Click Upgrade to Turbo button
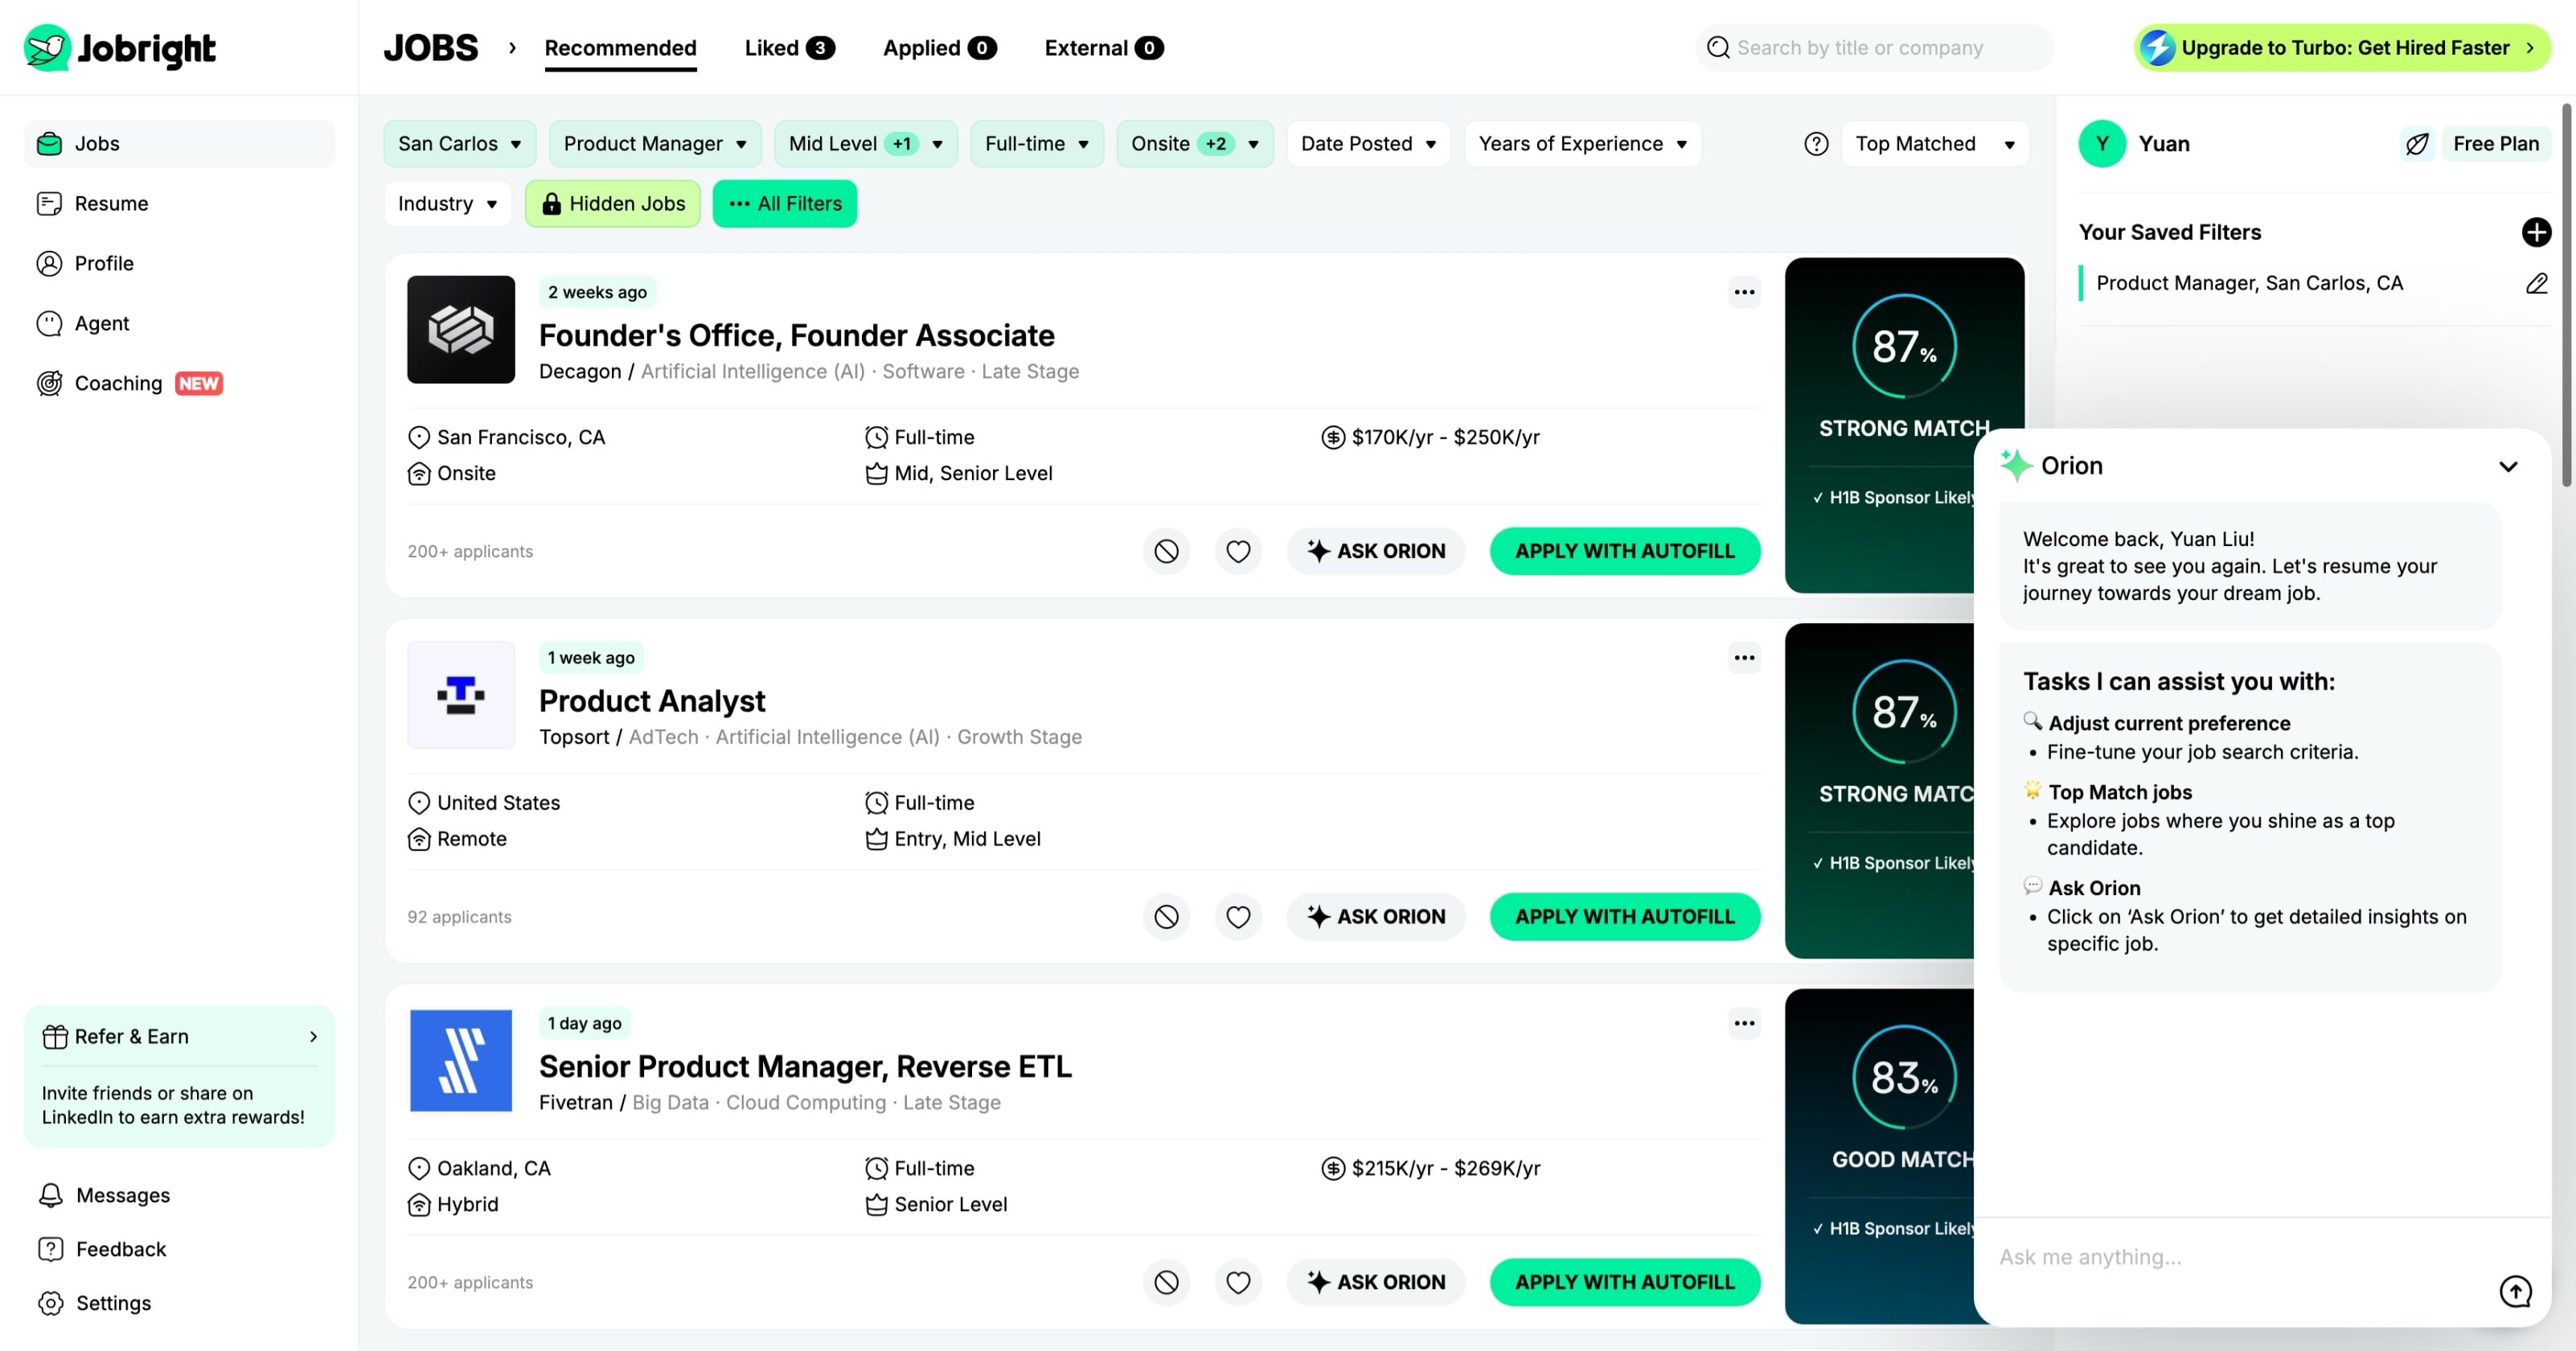 point(2342,48)
